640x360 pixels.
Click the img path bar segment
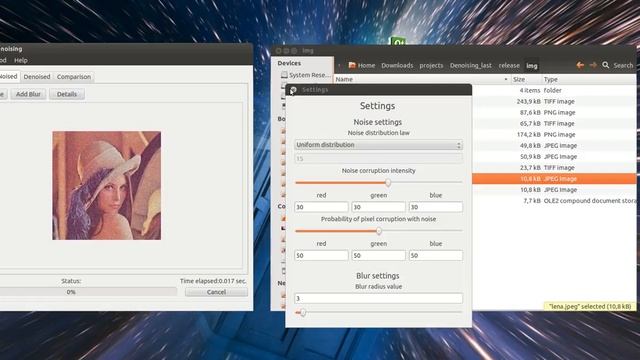pos(532,65)
